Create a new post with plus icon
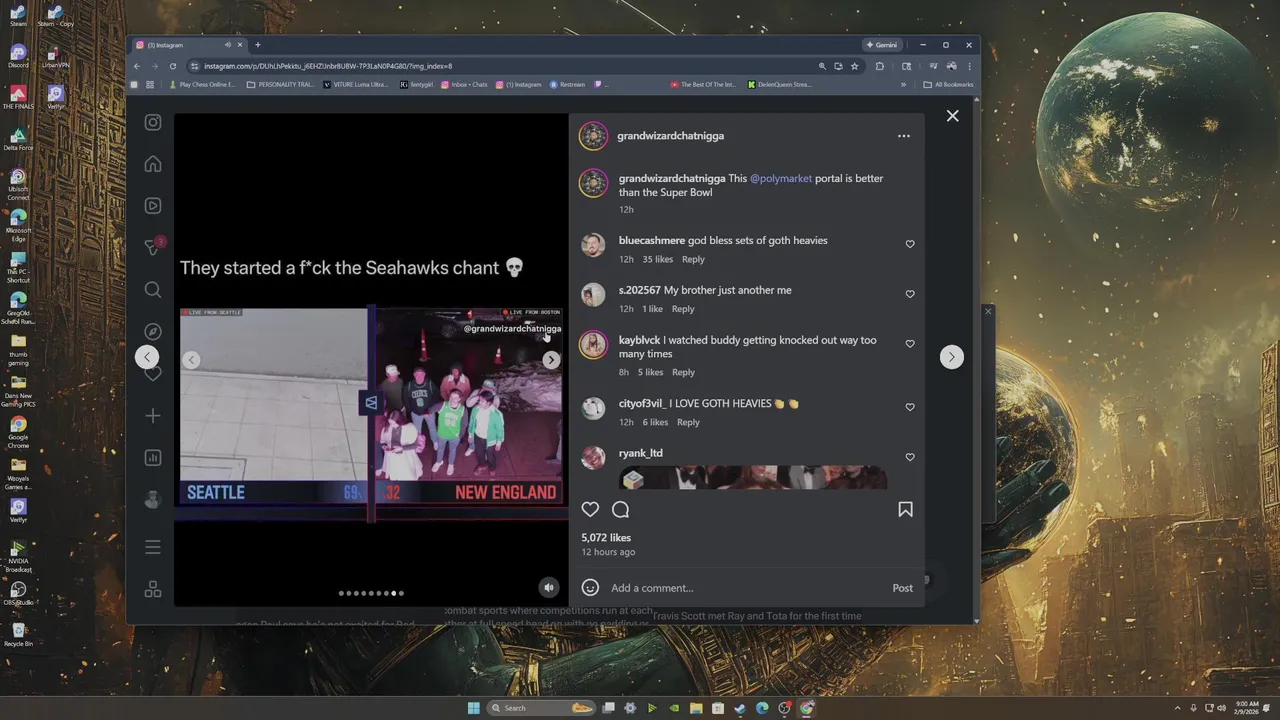The height and width of the screenshot is (720, 1280). (153, 416)
